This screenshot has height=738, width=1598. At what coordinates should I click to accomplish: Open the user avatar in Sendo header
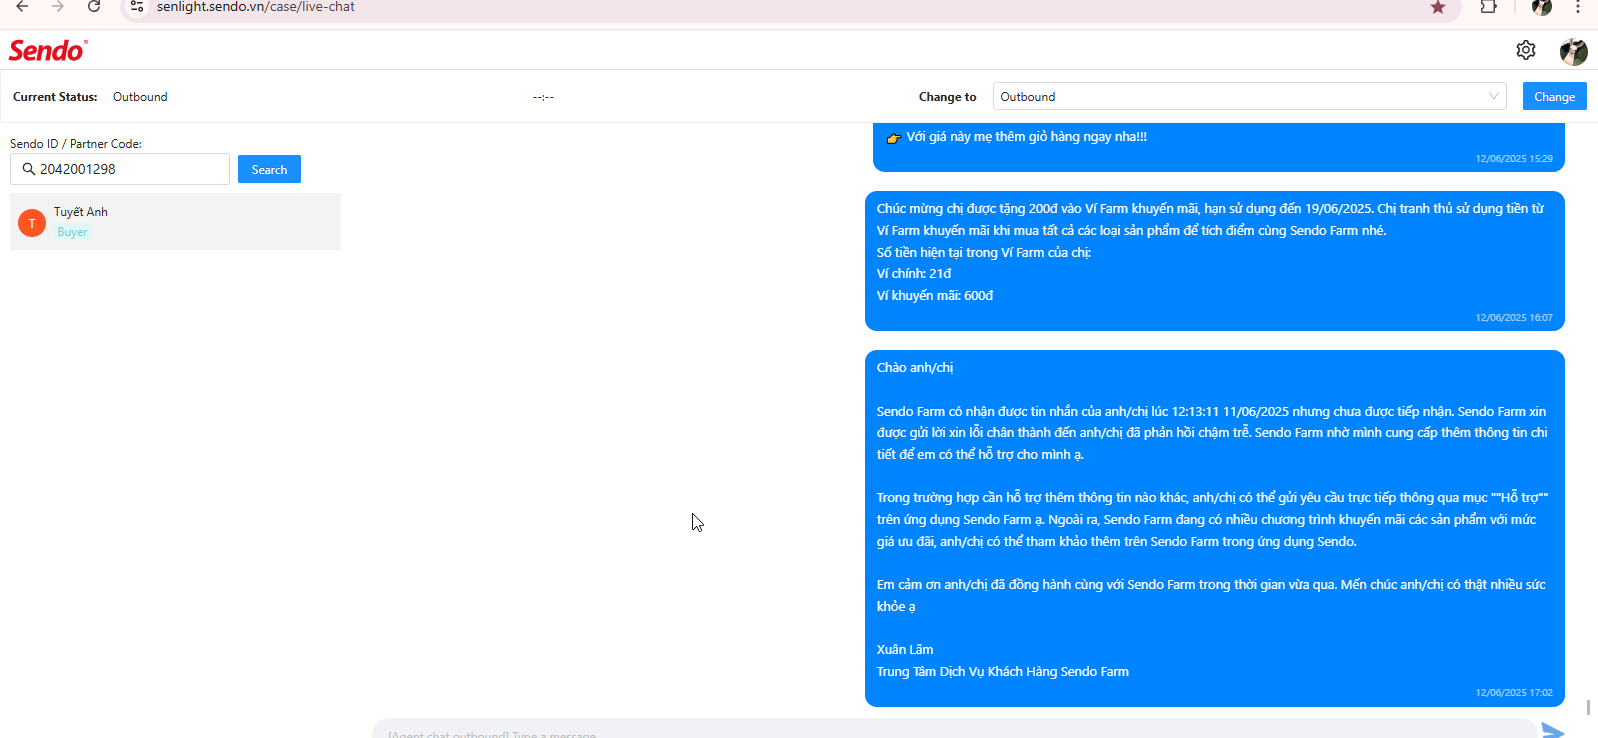coord(1574,51)
